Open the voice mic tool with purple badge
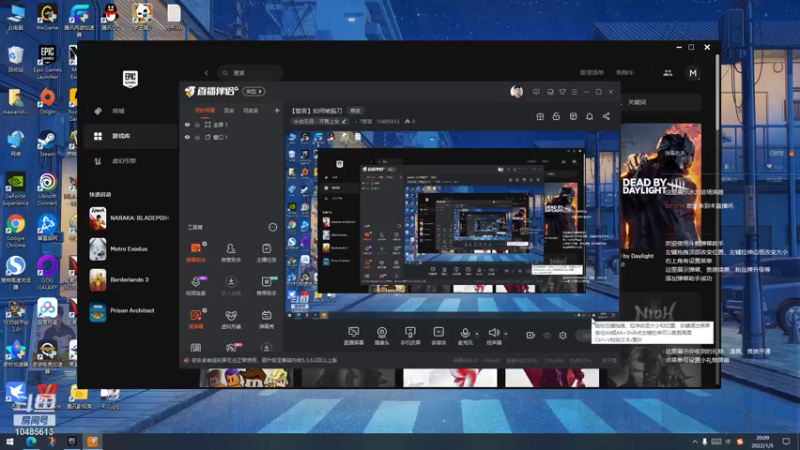The width and height of the screenshot is (800, 450). (196, 286)
